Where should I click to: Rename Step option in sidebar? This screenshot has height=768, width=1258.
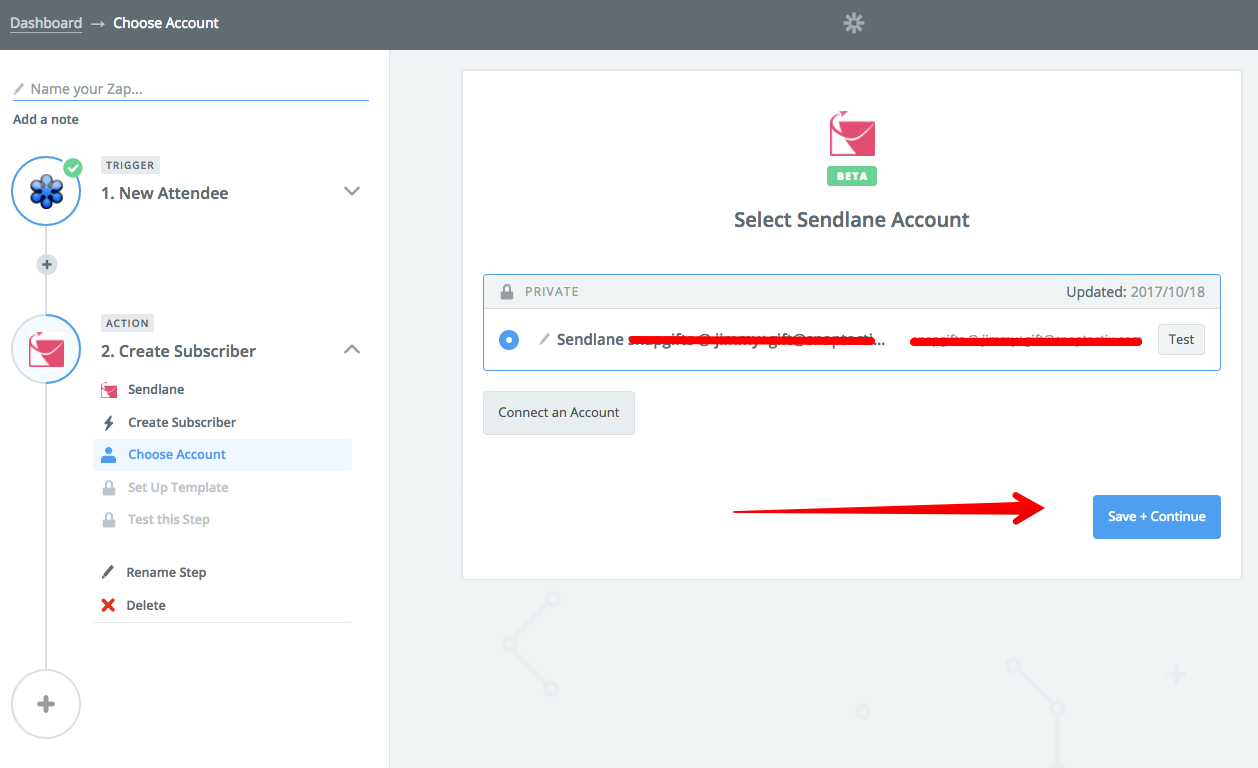coord(166,572)
